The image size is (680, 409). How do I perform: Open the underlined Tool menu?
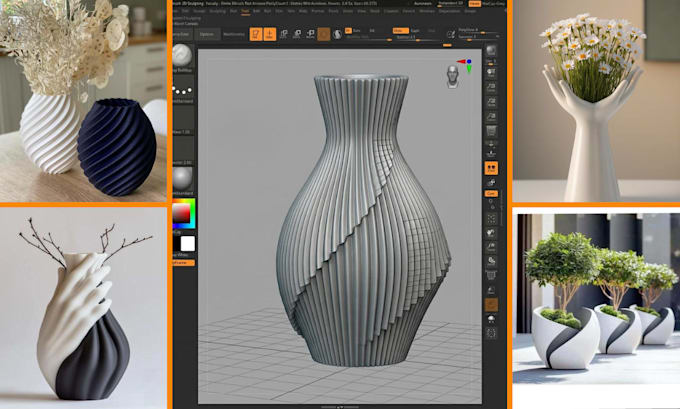245,11
